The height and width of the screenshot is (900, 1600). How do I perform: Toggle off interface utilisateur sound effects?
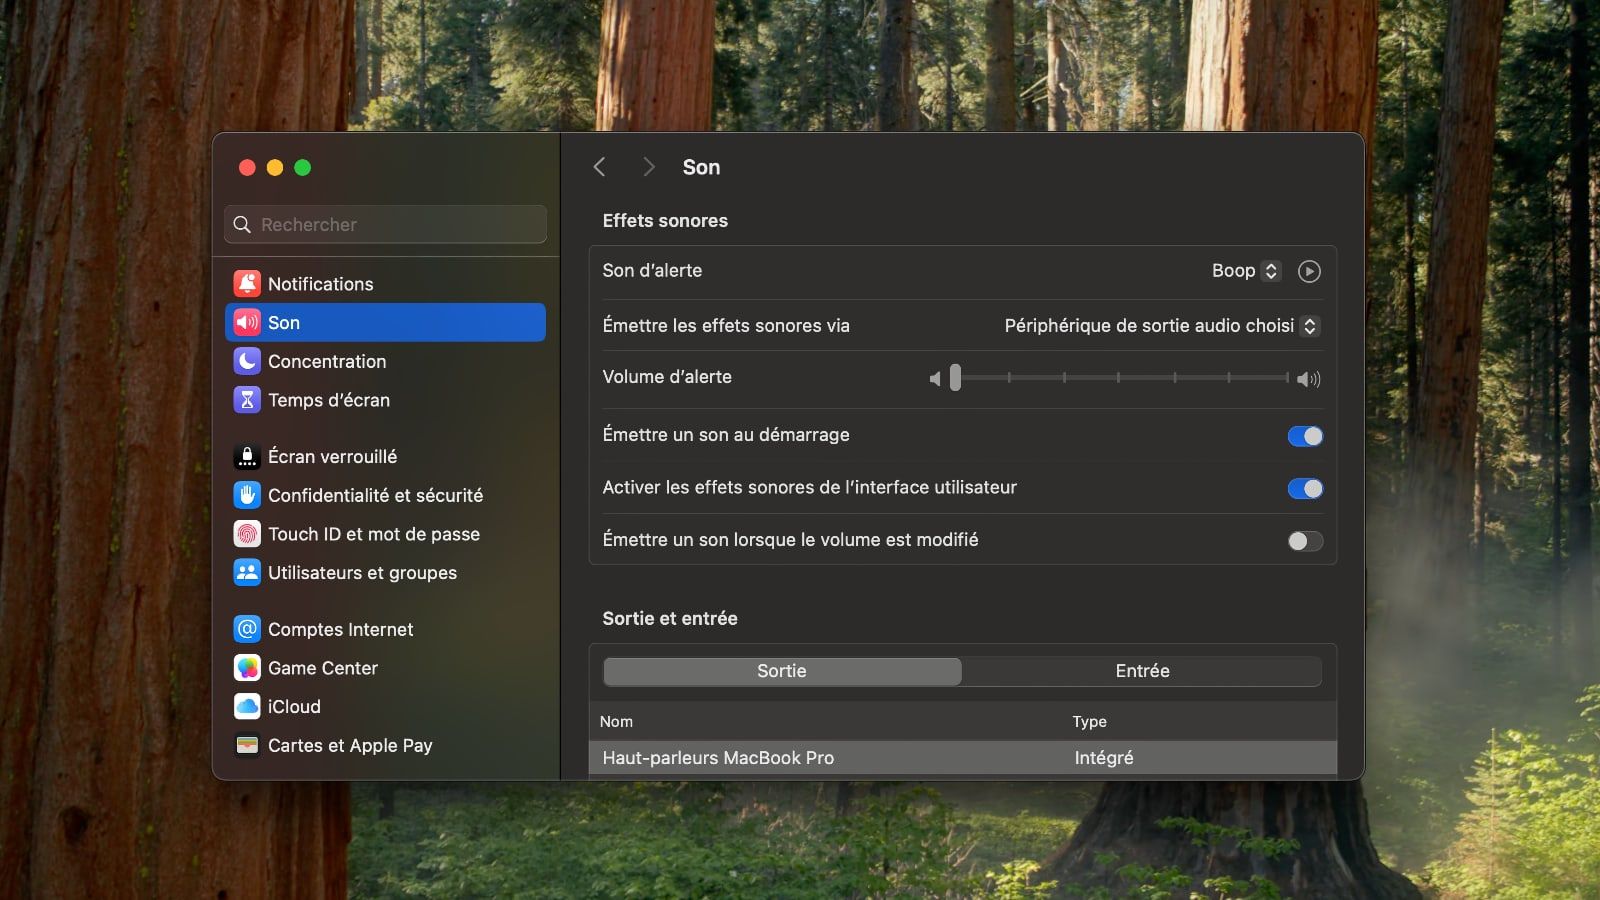click(x=1304, y=488)
